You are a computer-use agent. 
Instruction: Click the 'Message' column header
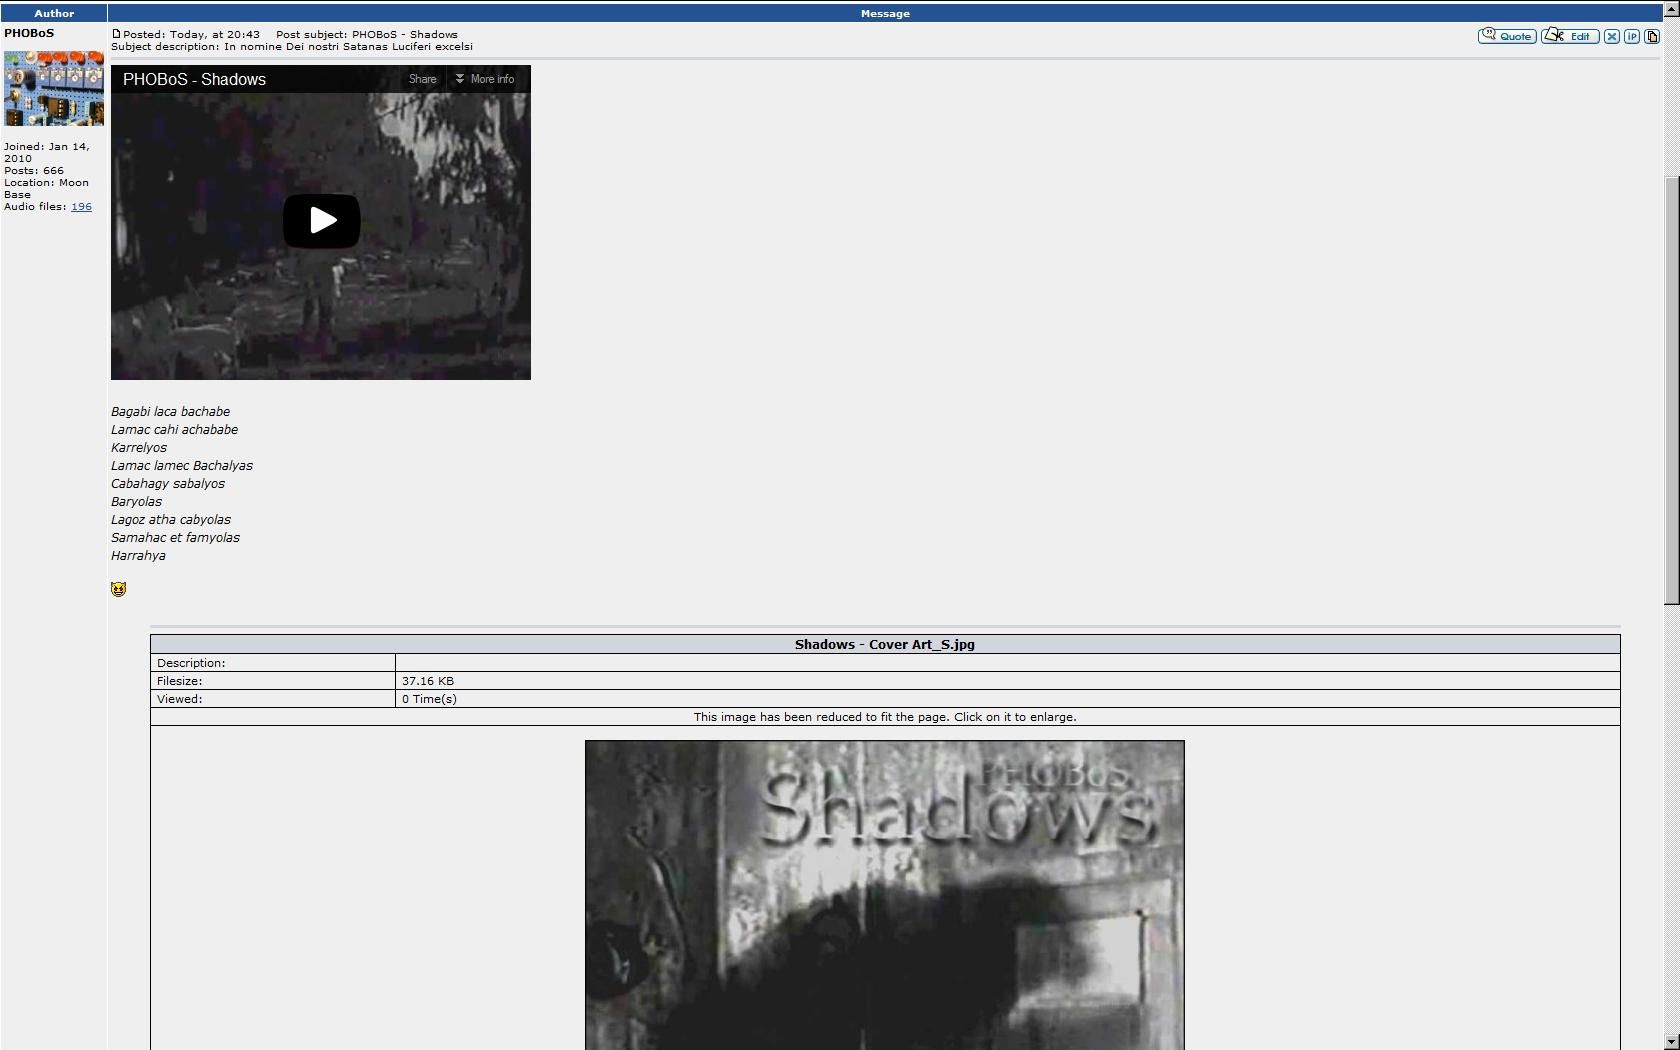point(885,13)
